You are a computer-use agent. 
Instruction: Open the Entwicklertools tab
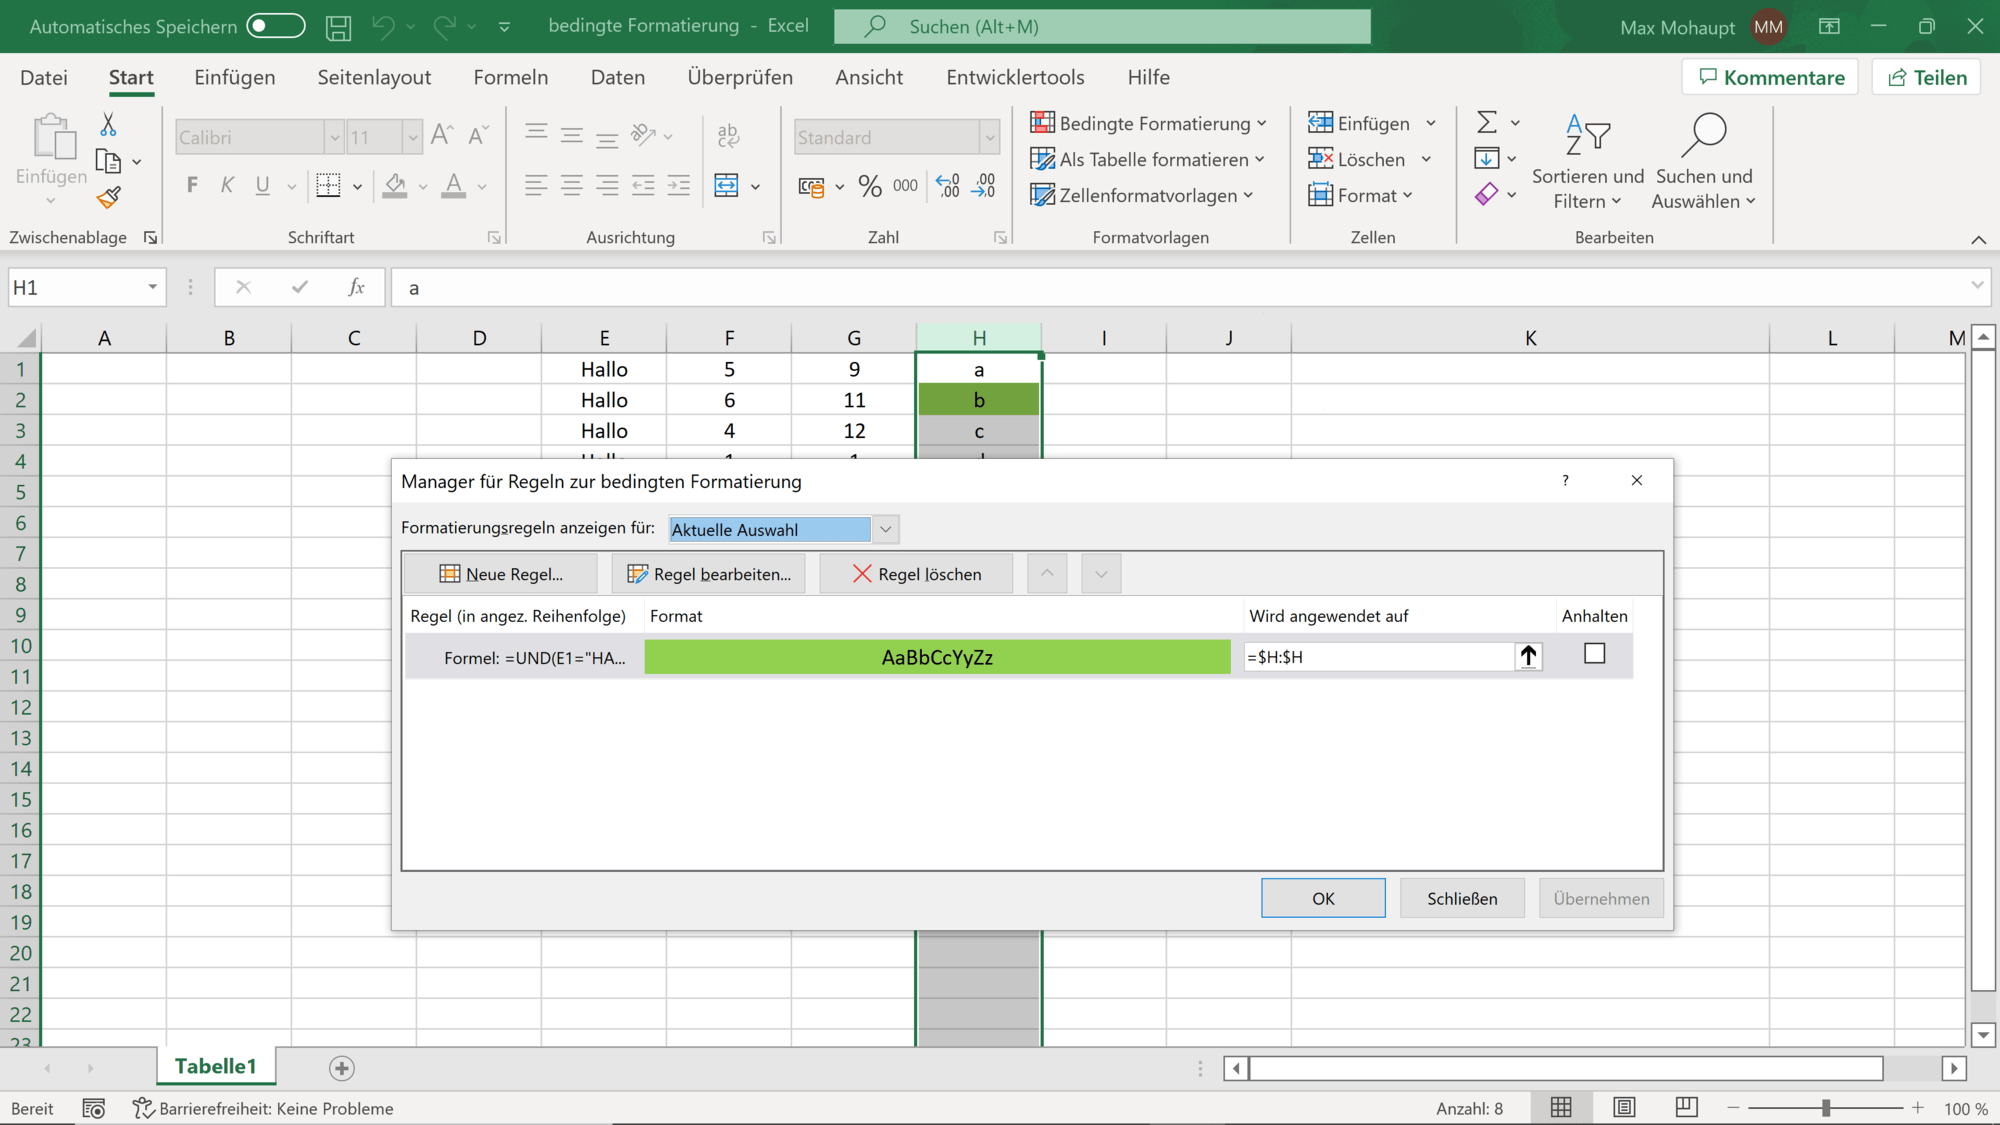pyautogui.click(x=1015, y=77)
